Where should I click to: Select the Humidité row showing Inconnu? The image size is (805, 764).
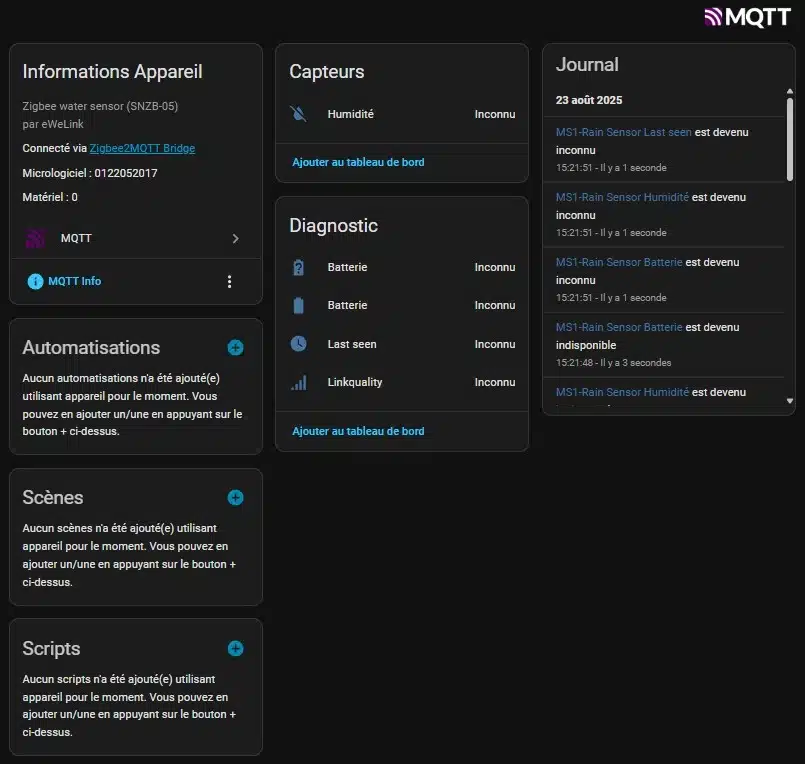click(402, 114)
